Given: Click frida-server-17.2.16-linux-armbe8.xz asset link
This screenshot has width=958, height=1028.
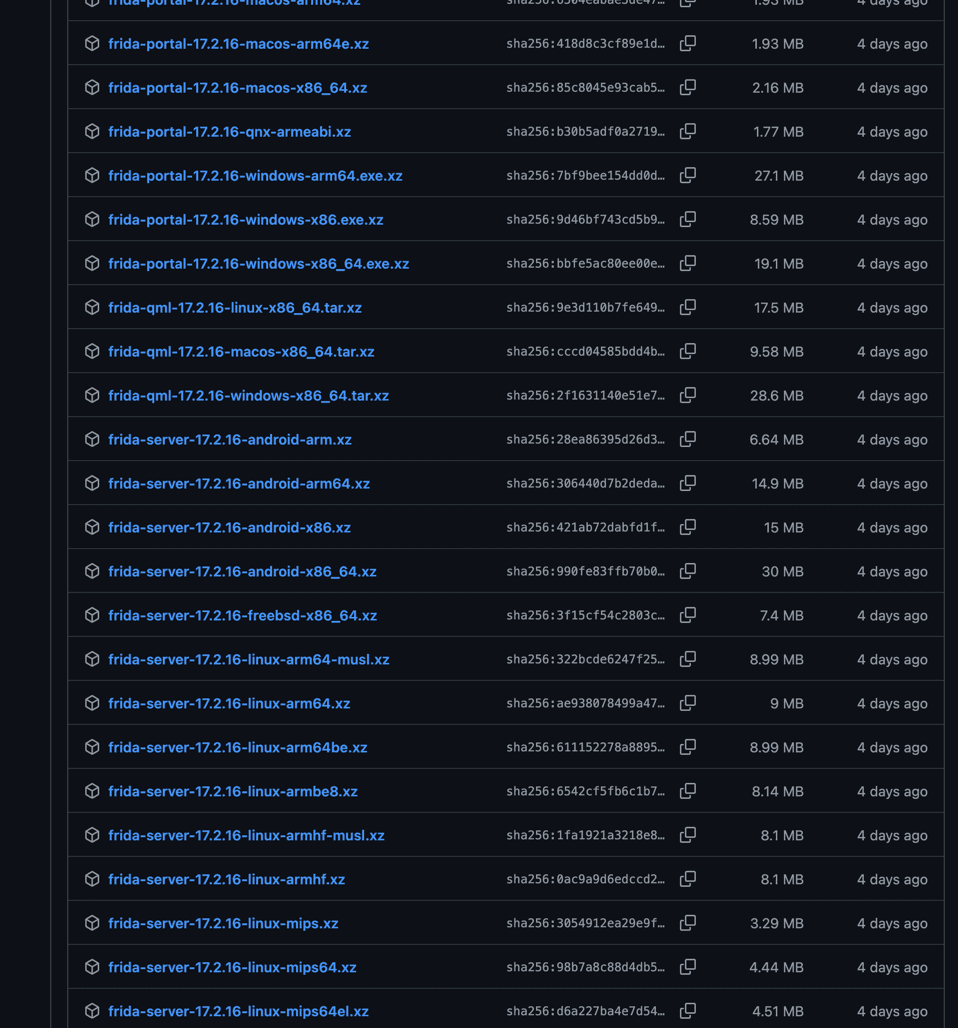Looking at the screenshot, I should click(x=232, y=792).
